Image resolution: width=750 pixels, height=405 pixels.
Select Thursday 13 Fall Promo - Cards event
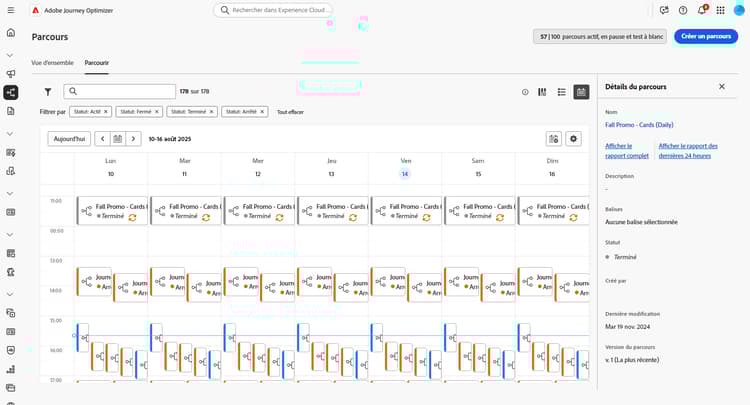tap(333, 210)
